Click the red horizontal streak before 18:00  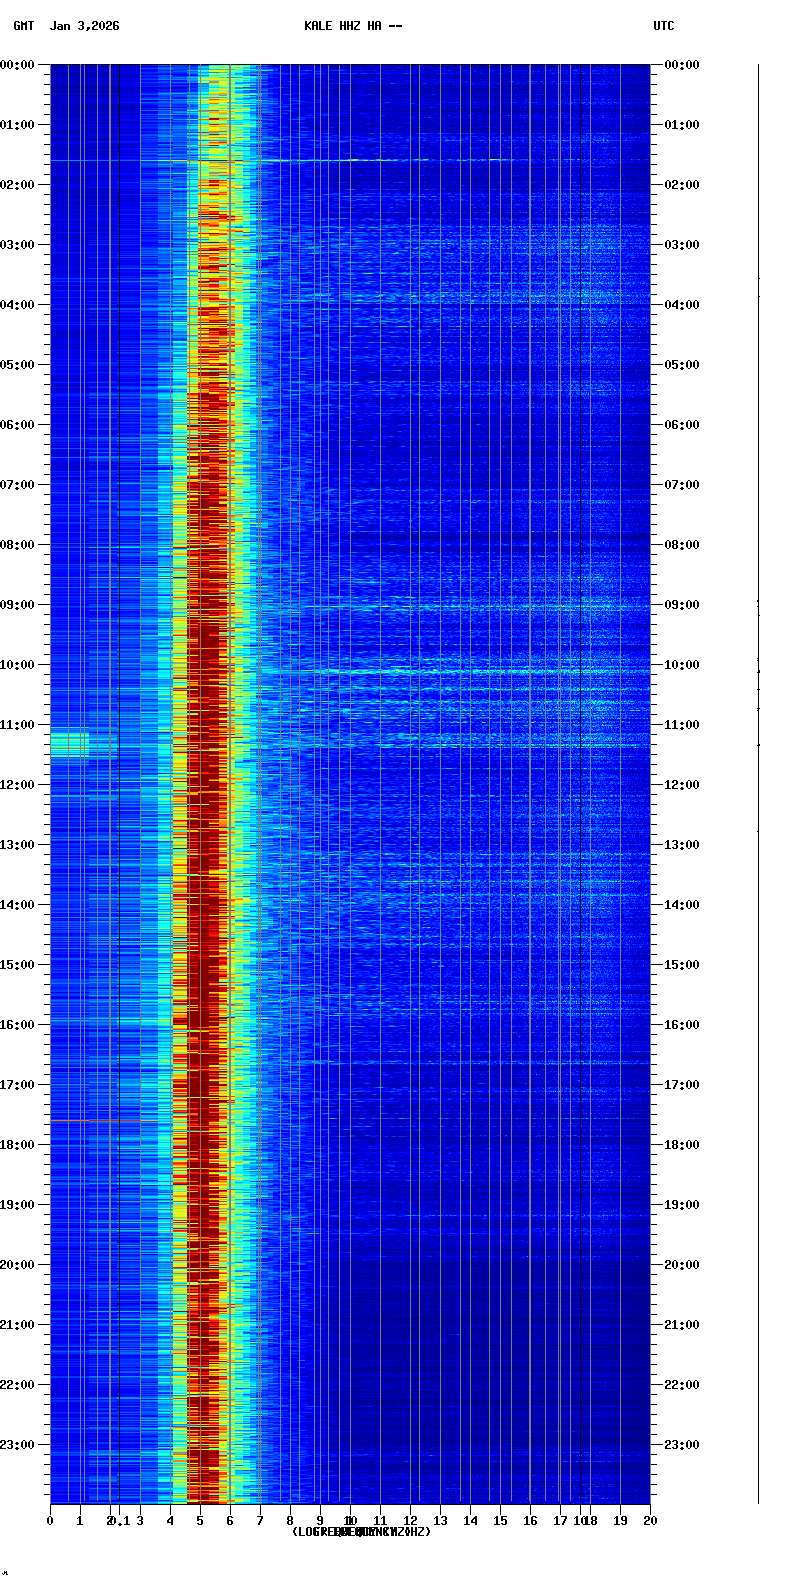(100, 1120)
